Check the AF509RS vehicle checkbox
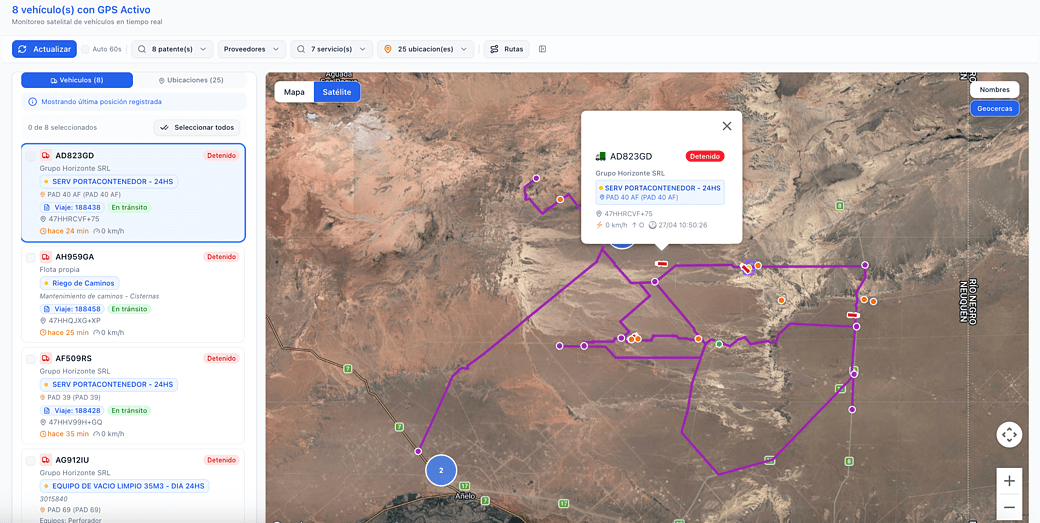Screen dimensions: 1040x523 click(31, 359)
